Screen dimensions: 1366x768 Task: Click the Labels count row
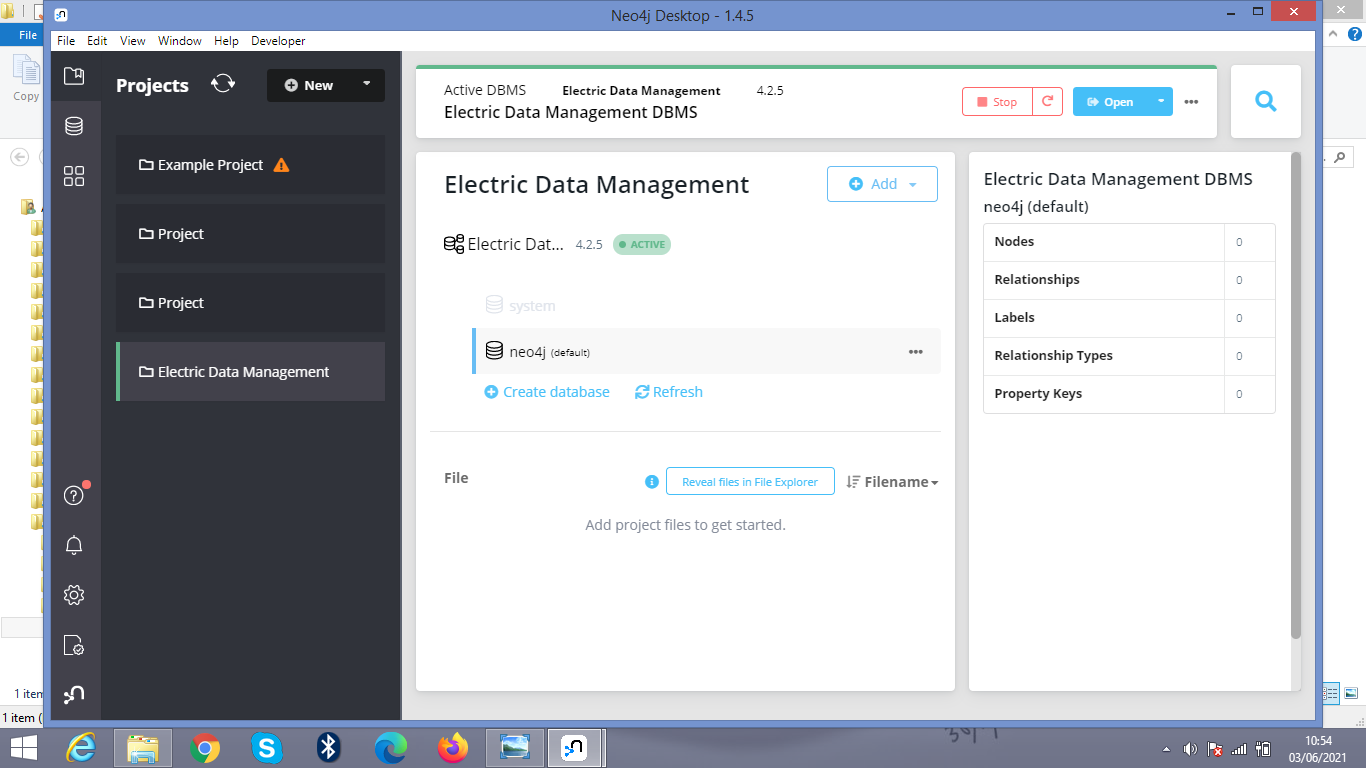1129,318
